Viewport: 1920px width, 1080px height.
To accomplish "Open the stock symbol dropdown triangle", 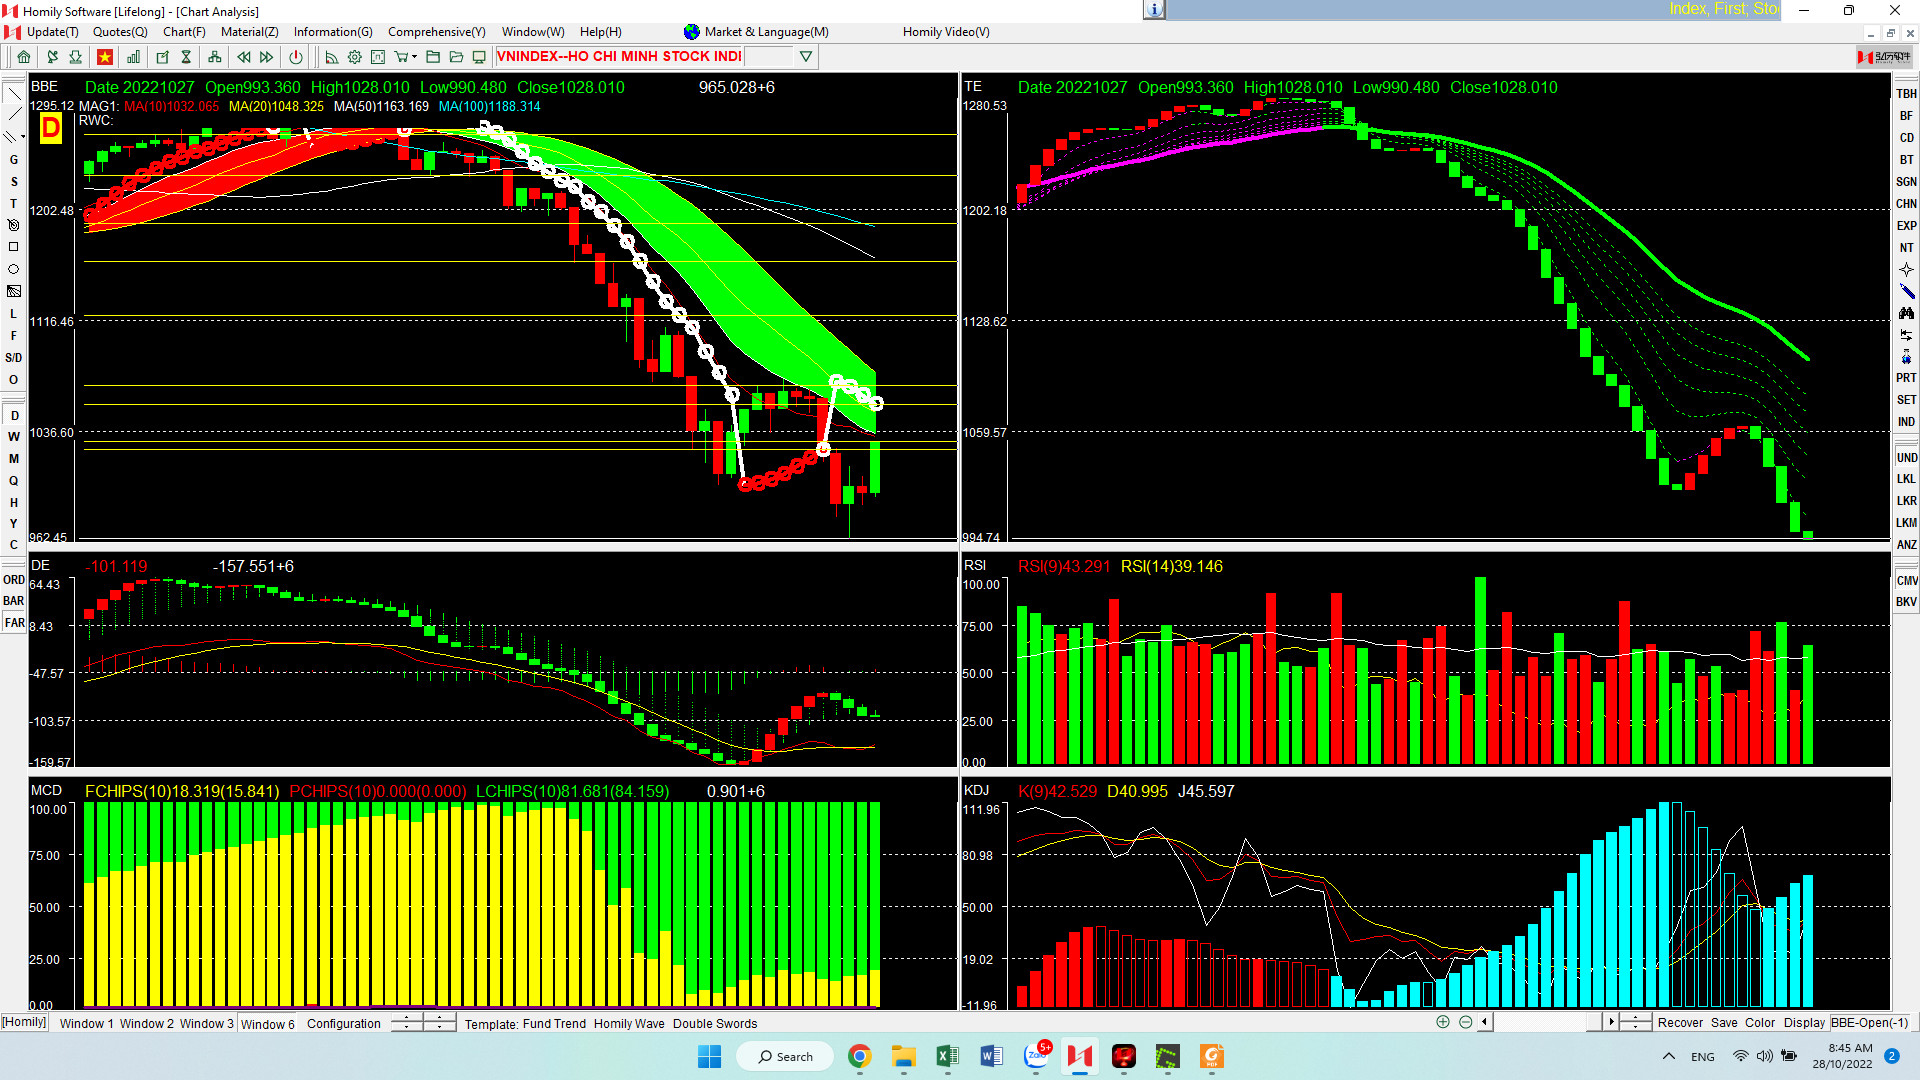I will (x=806, y=57).
